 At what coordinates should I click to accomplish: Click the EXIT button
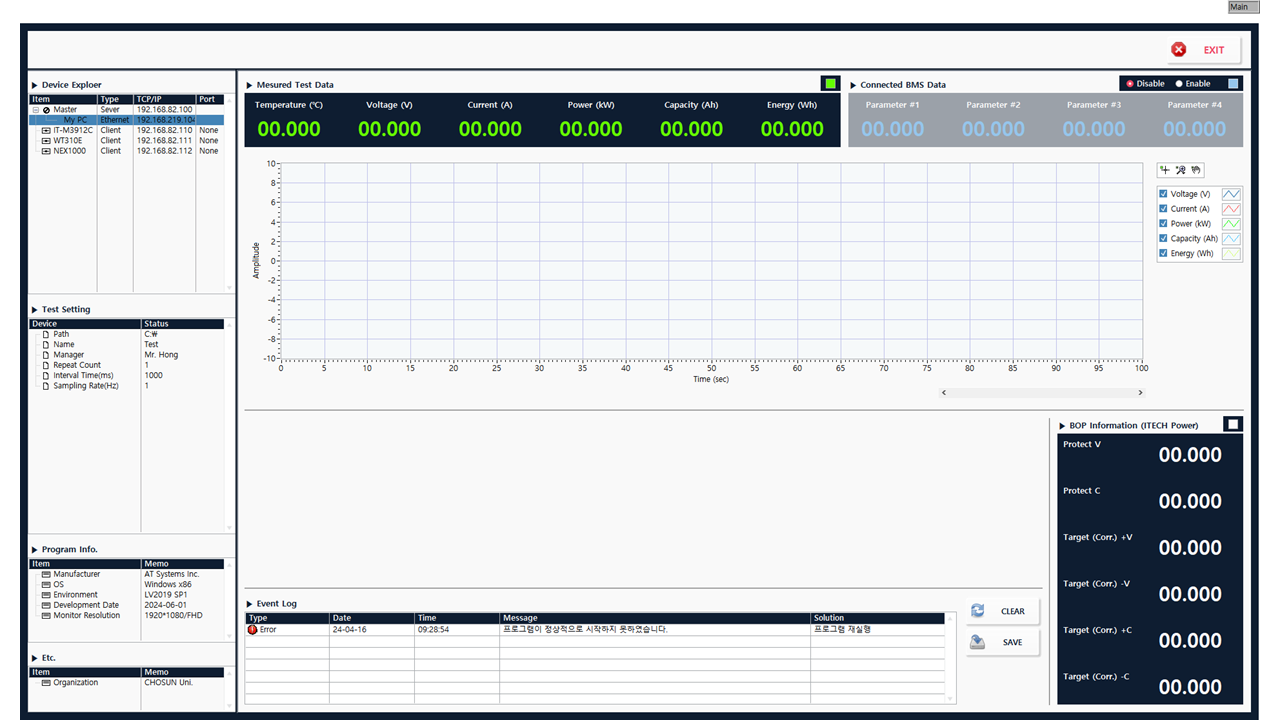(x=1204, y=50)
